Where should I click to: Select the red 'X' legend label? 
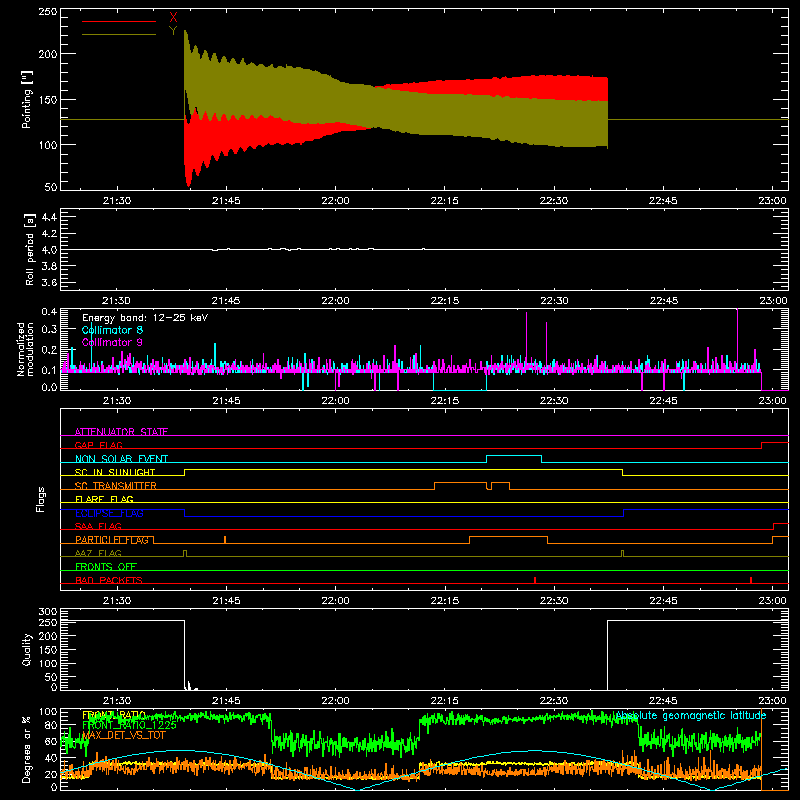173,18
